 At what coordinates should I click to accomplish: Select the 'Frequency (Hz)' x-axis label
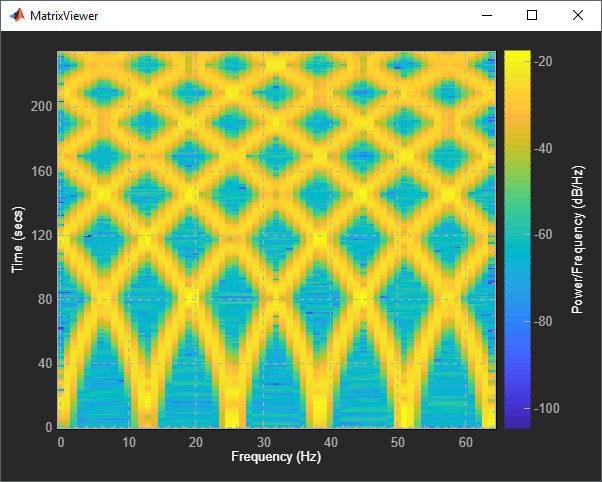[276, 457]
